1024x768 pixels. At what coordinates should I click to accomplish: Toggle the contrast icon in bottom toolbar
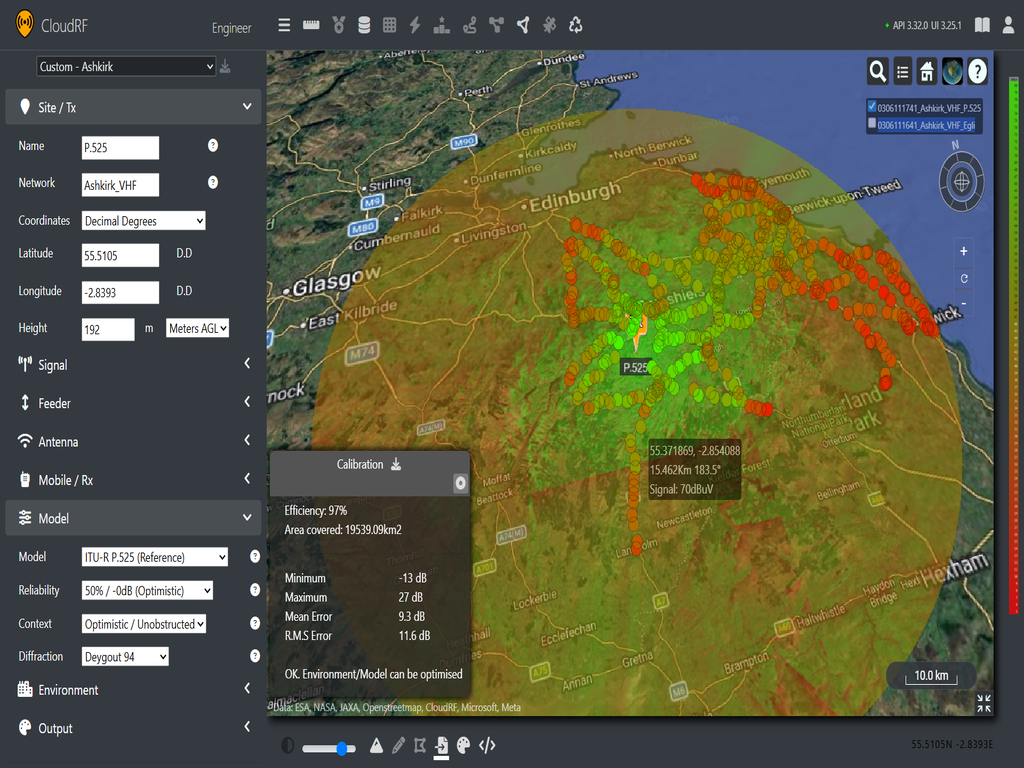point(288,746)
